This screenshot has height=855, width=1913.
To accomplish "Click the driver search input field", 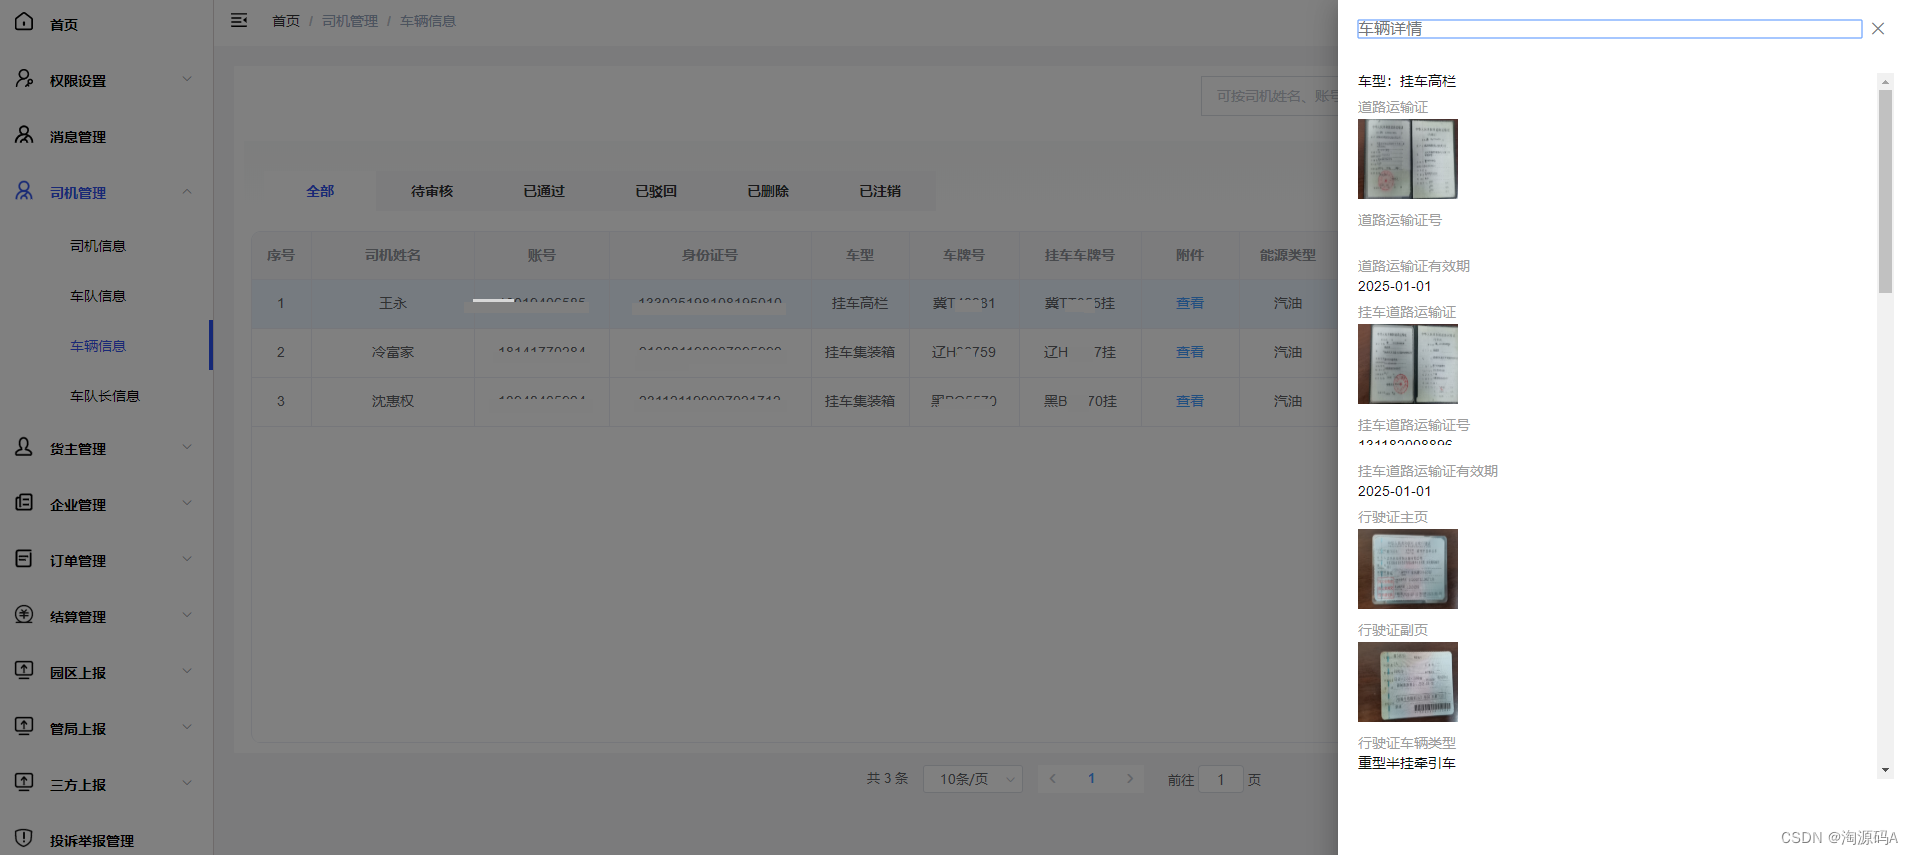I will tap(1270, 96).
